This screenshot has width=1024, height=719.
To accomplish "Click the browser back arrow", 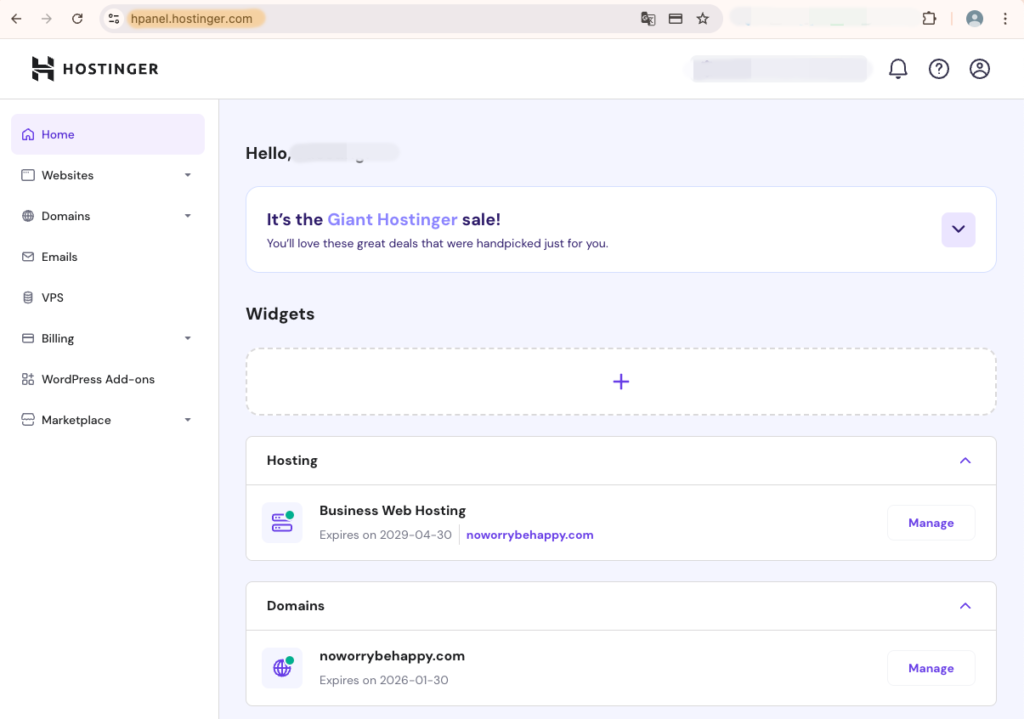I will point(16,18).
